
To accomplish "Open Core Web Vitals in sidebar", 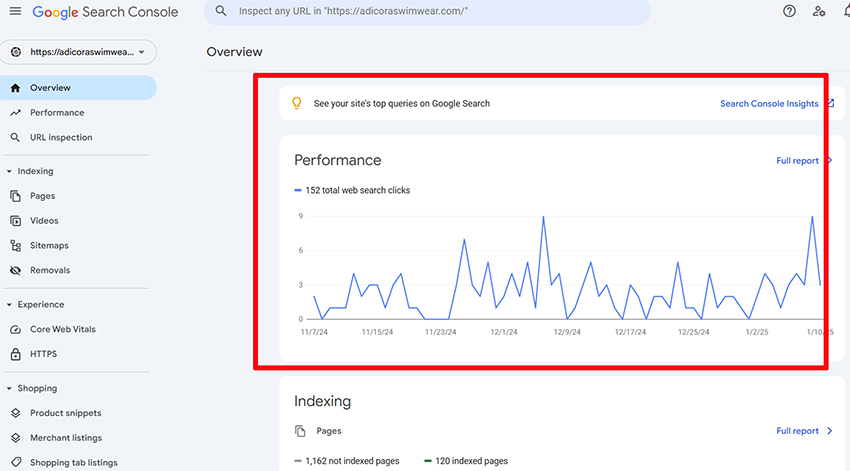I will [62, 330].
